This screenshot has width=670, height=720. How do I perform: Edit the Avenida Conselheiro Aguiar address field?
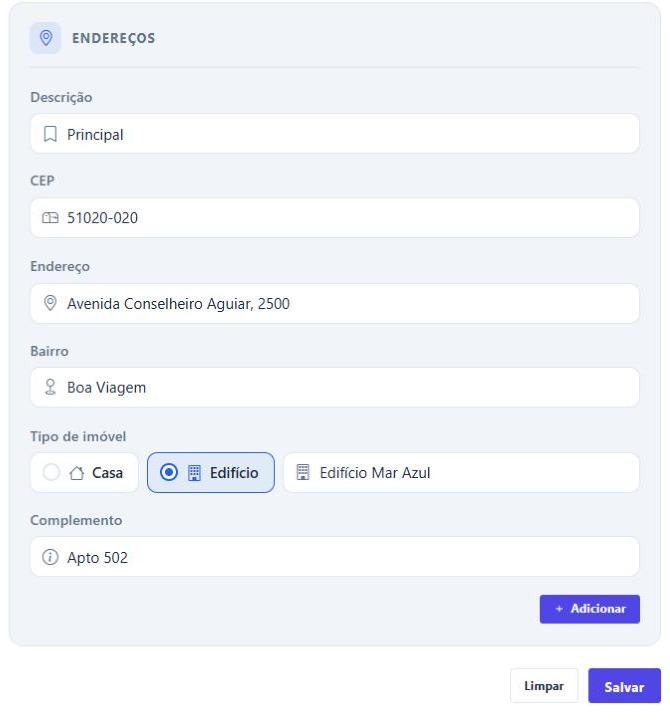(335, 303)
